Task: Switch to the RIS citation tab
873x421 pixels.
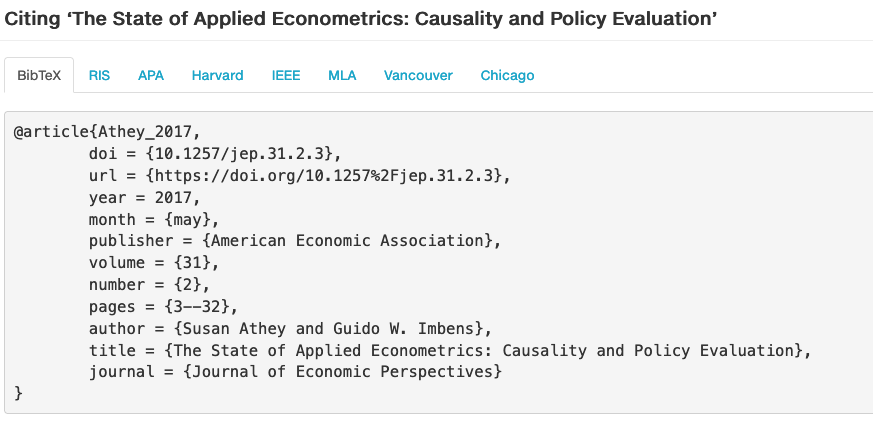Action: pos(99,75)
